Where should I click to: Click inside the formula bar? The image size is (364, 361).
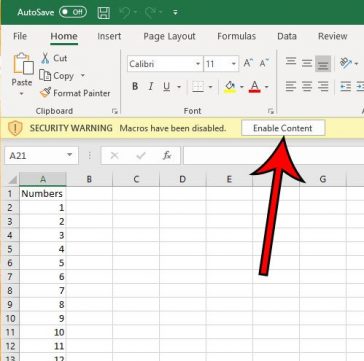(x=273, y=156)
